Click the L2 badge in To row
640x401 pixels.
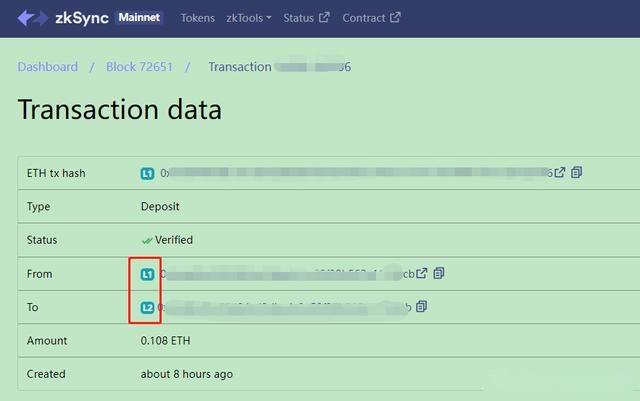tap(147, 307)
